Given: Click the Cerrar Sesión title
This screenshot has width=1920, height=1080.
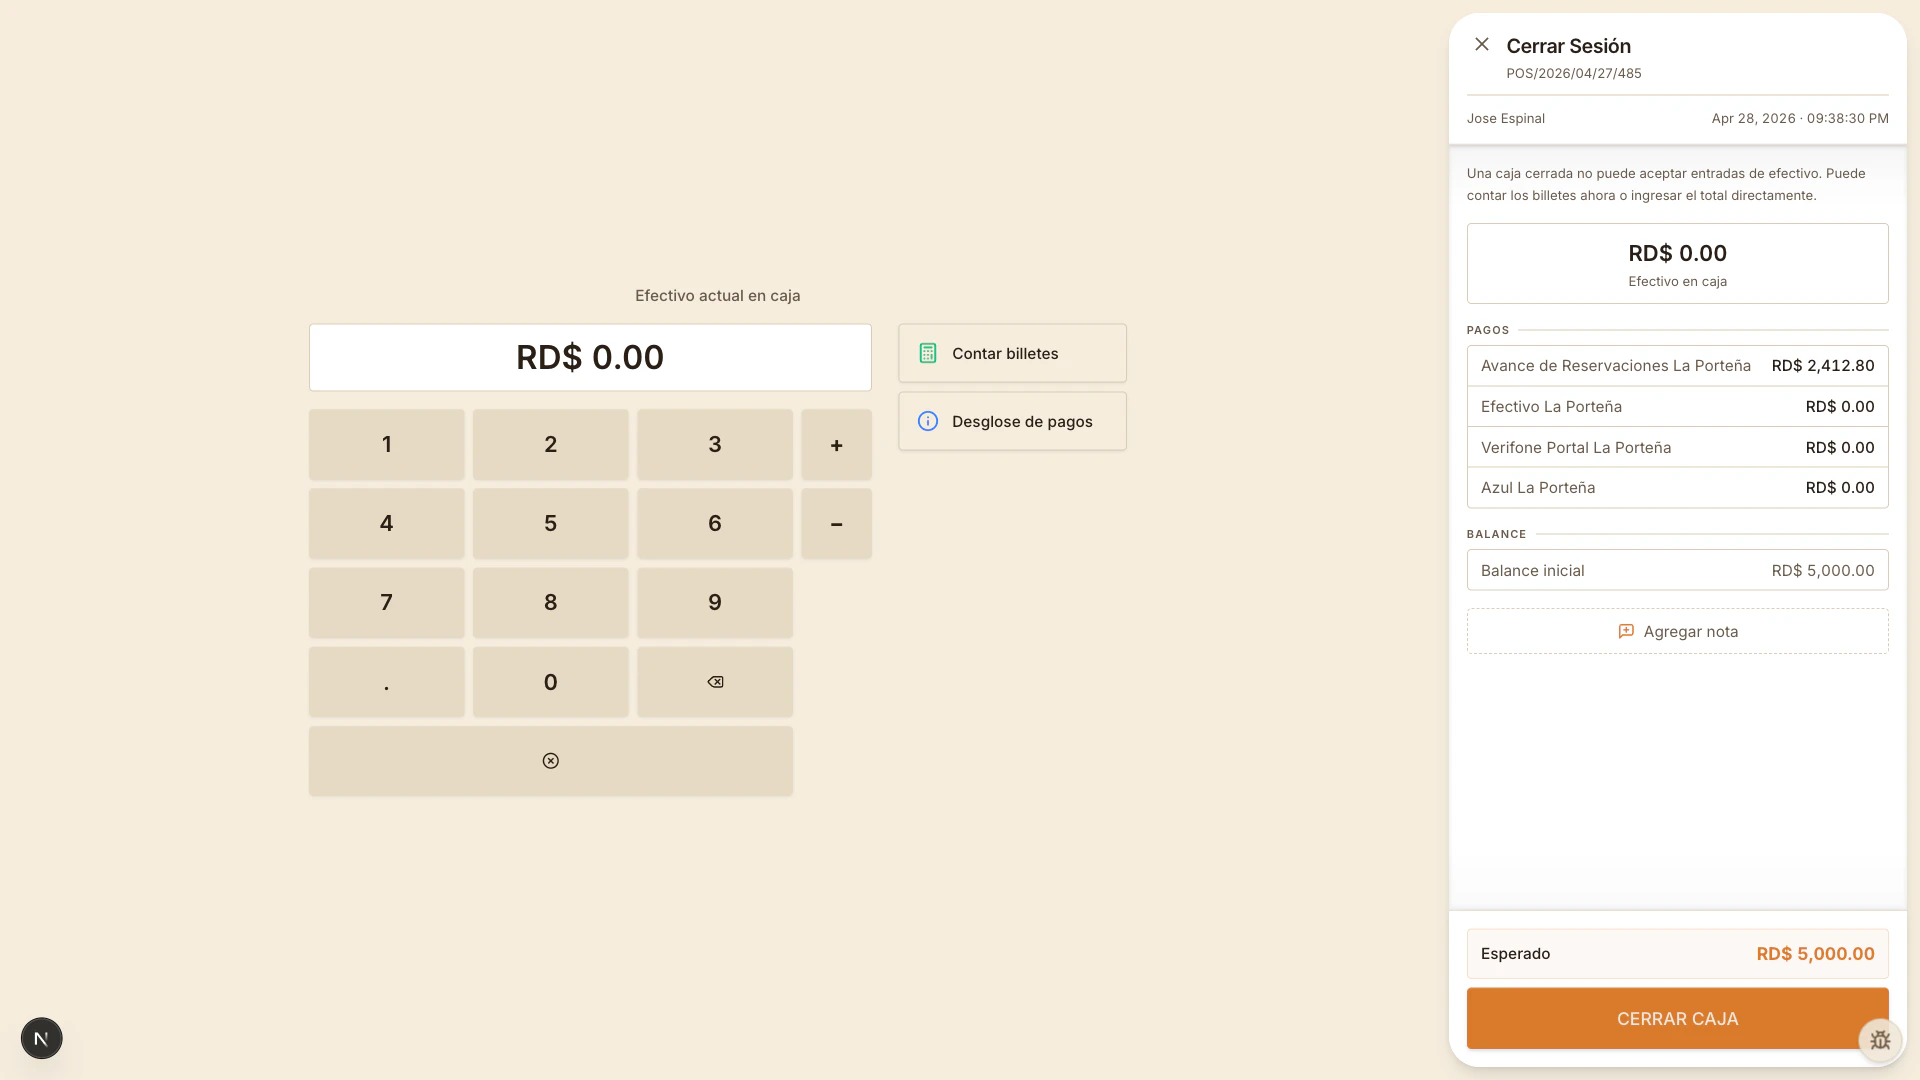Looking at the screenshot, I should coord(1568,46).
